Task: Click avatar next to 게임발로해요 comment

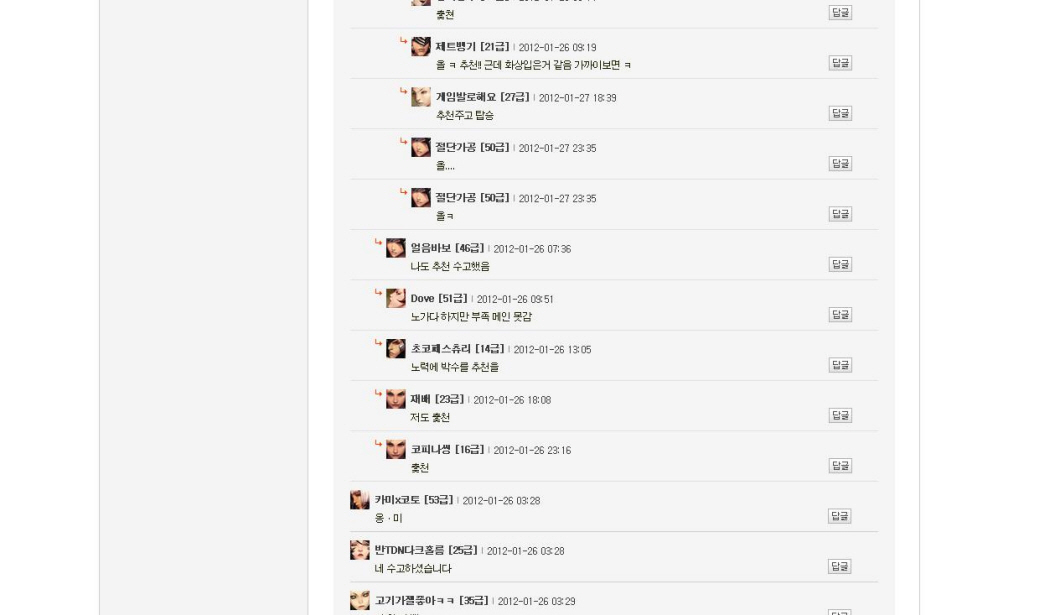Action: (420, 97)
